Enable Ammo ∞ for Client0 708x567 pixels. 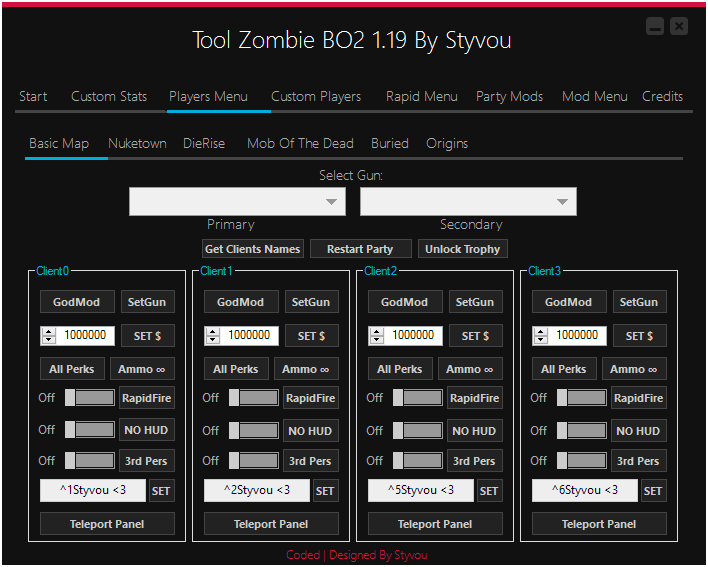142,369
